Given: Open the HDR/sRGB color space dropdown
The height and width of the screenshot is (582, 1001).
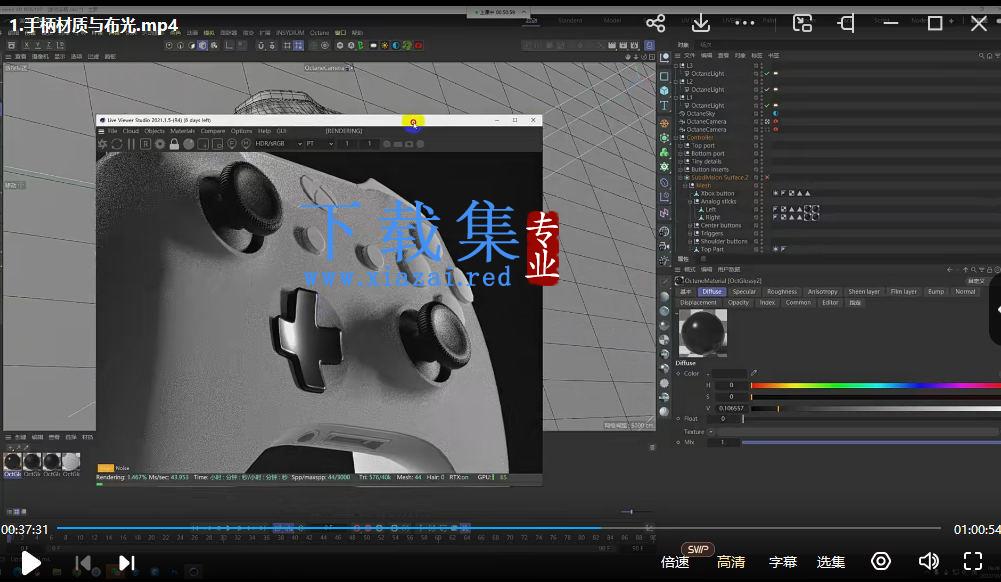Looking at the screenshot, I should pos(278,144).
